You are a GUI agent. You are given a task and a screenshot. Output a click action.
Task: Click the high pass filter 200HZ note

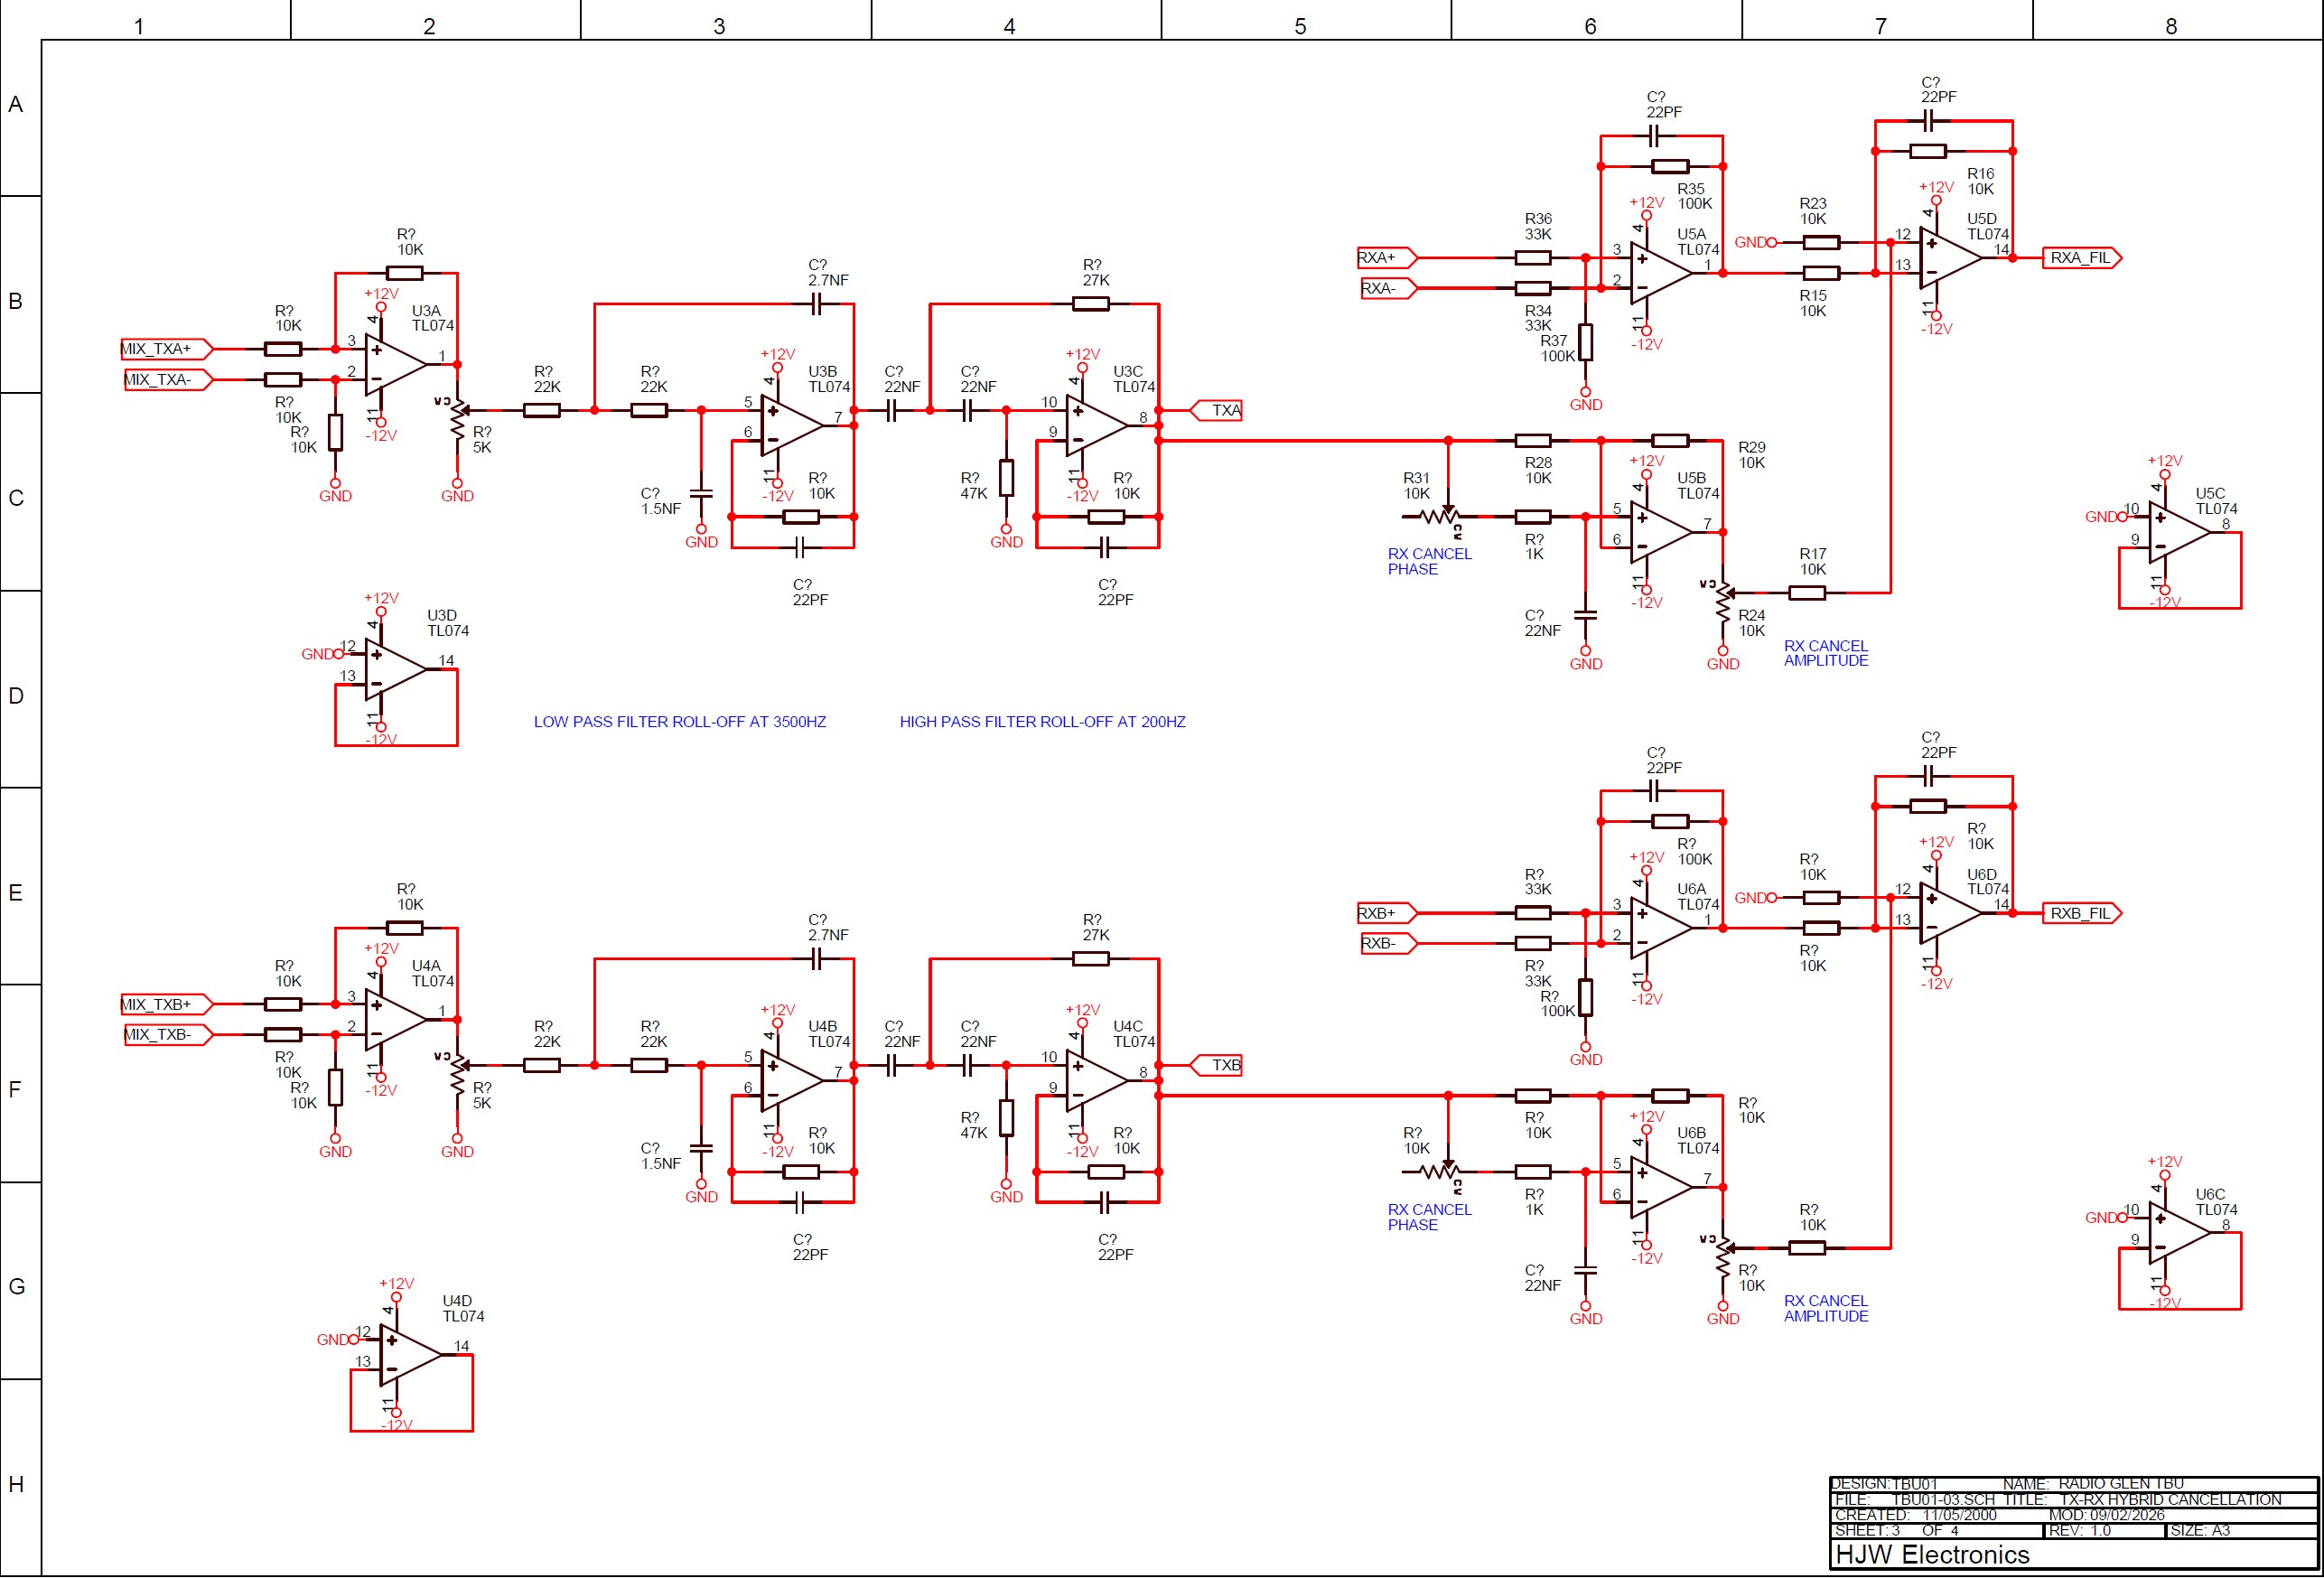point(1042,722)
